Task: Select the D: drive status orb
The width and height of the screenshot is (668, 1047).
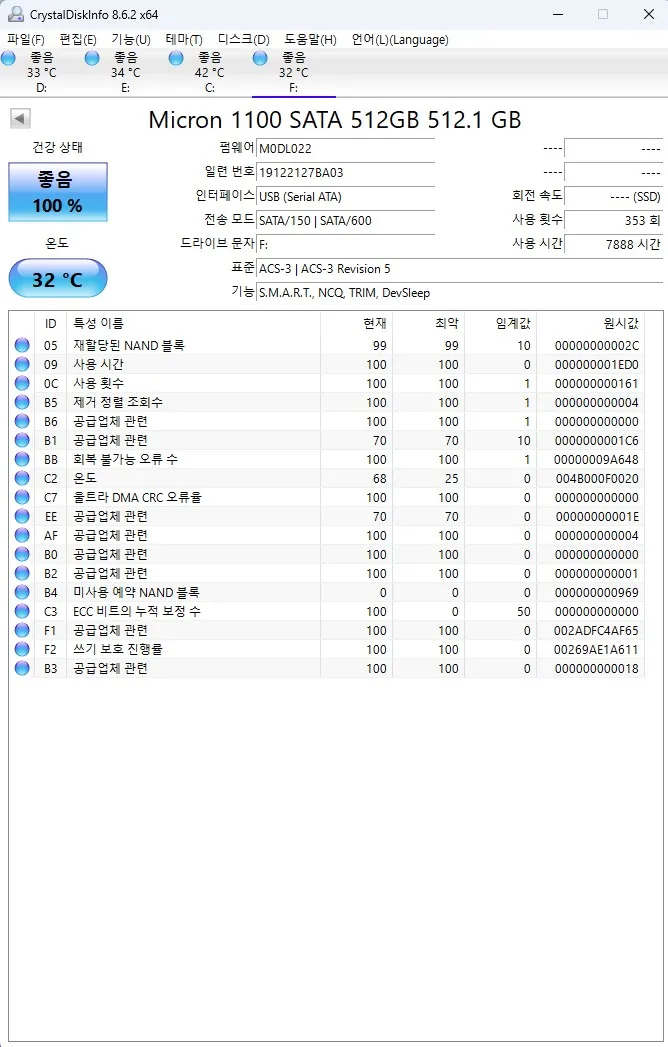Action: [x=9, y=58]
